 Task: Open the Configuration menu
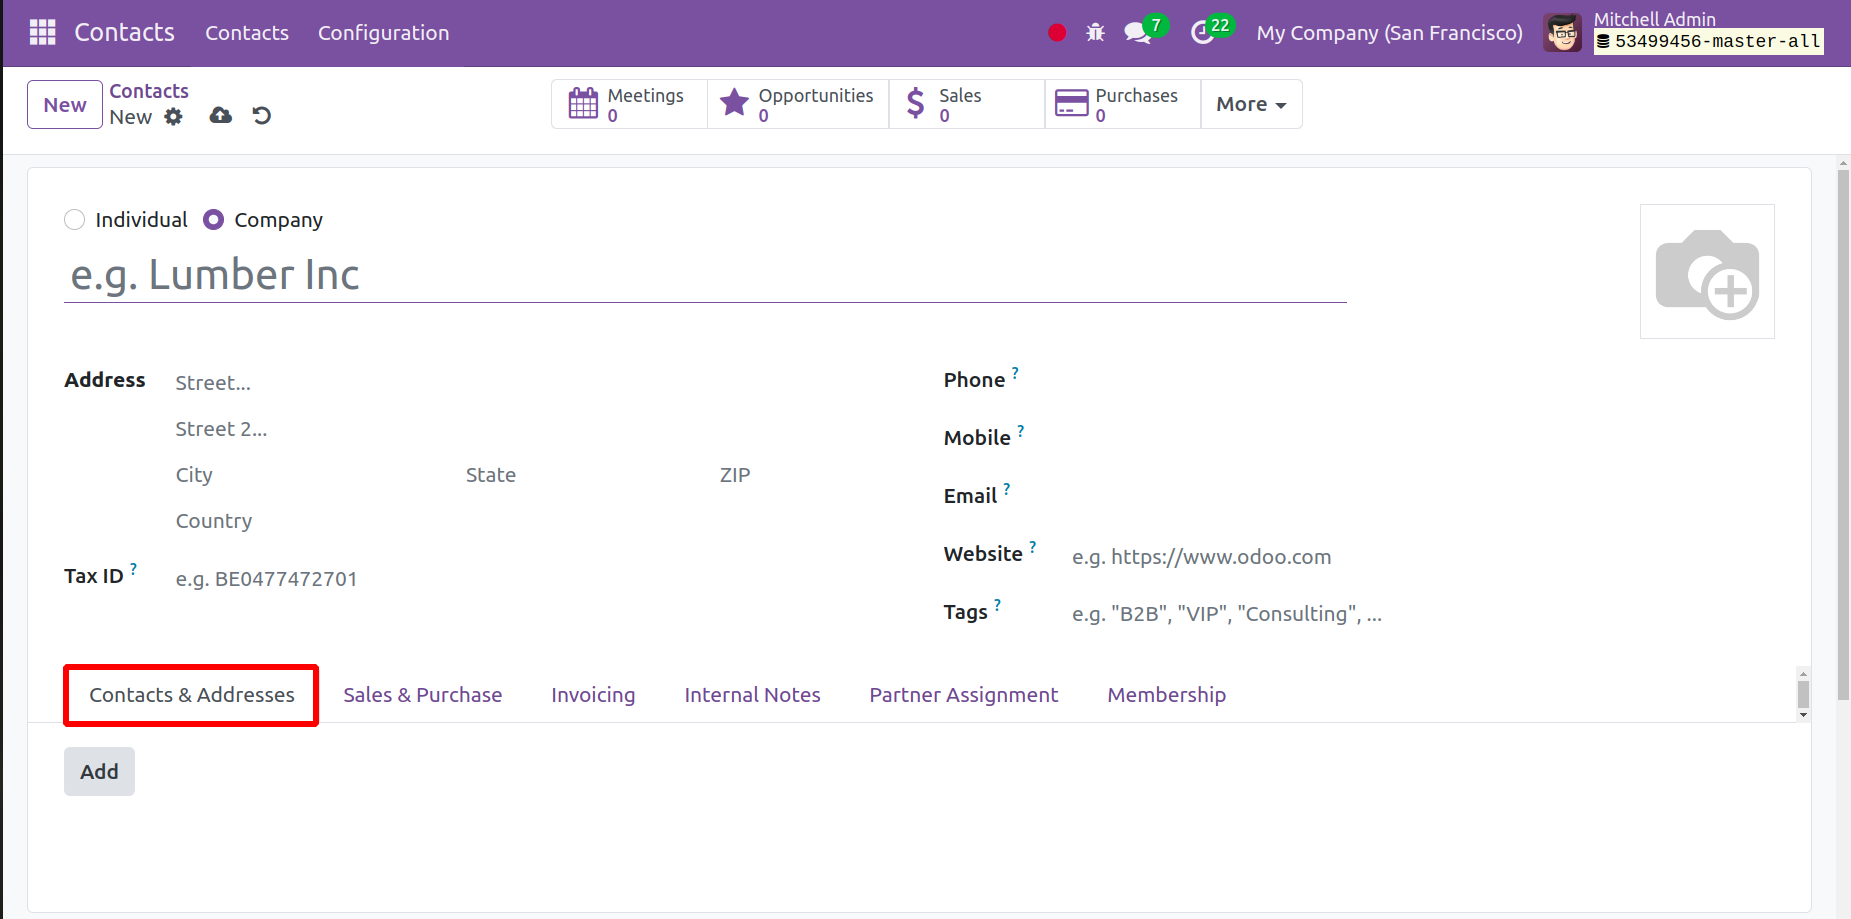pos(384,33)
